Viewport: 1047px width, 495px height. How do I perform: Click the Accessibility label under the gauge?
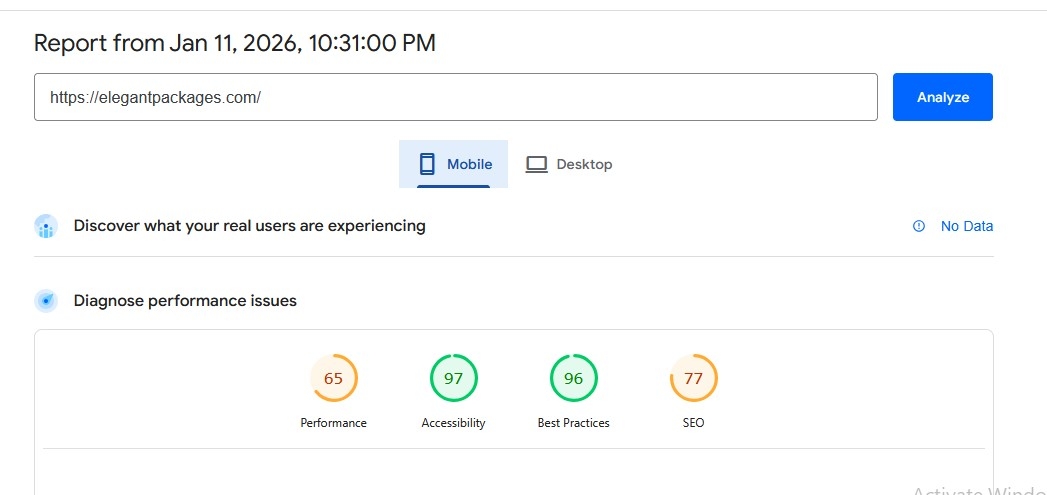pos(453,423)
